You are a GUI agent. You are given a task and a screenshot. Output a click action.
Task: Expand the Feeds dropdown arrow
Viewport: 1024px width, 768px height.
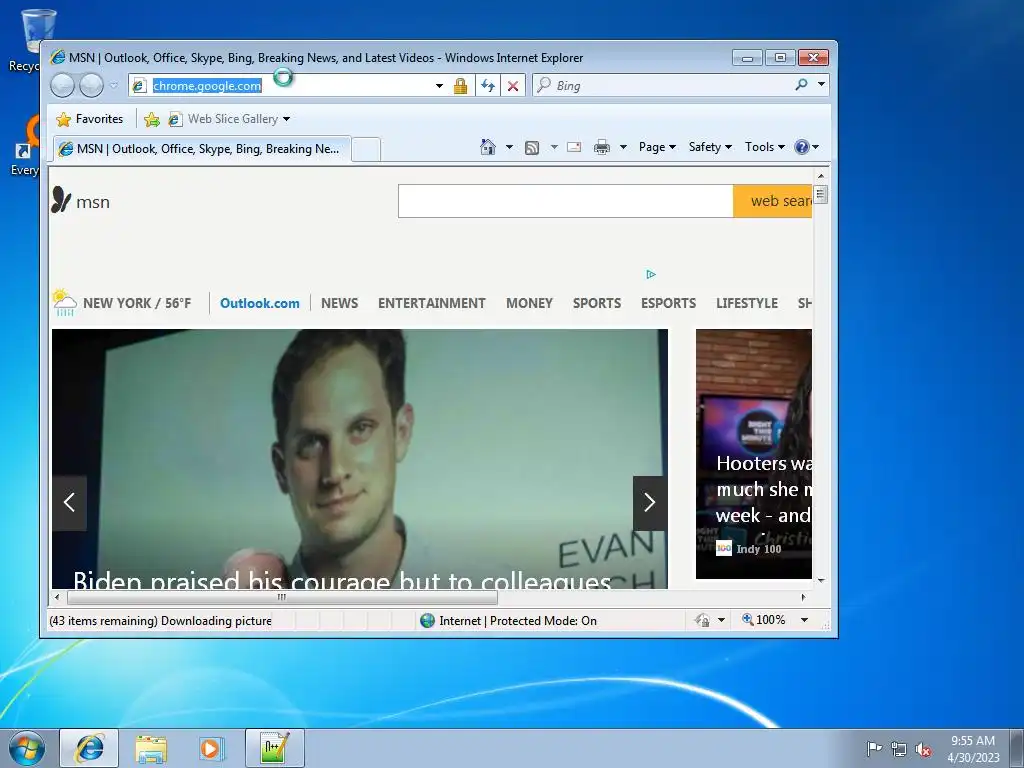point(554,147)
